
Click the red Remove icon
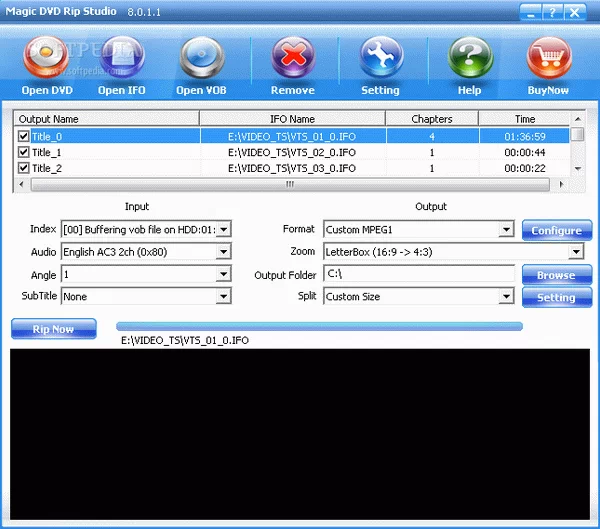tap(292, 59)
